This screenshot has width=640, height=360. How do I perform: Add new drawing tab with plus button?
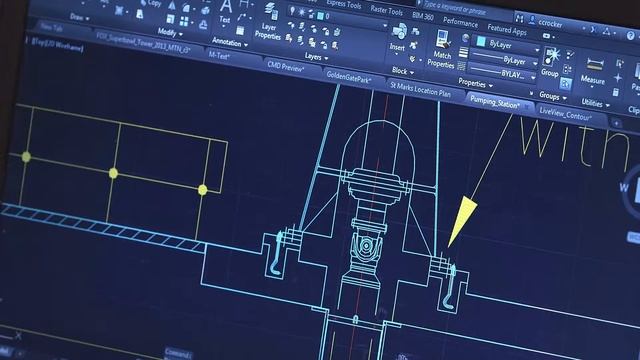point(617,123)
